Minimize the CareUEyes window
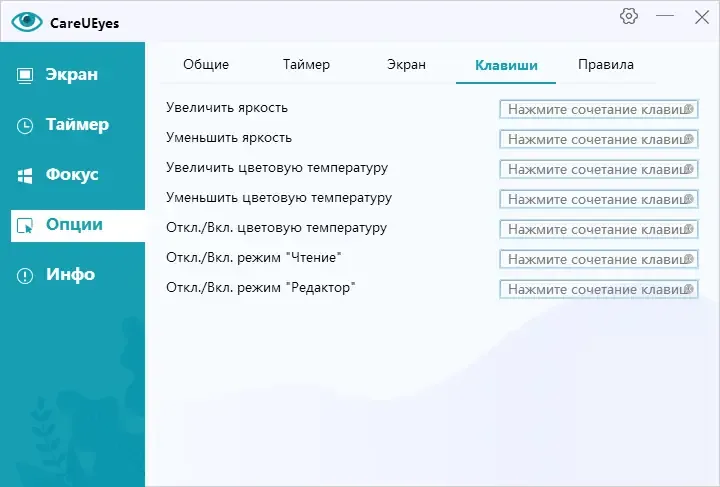The width and height of the screenshot is (720, 487). (x=664, y=16)
